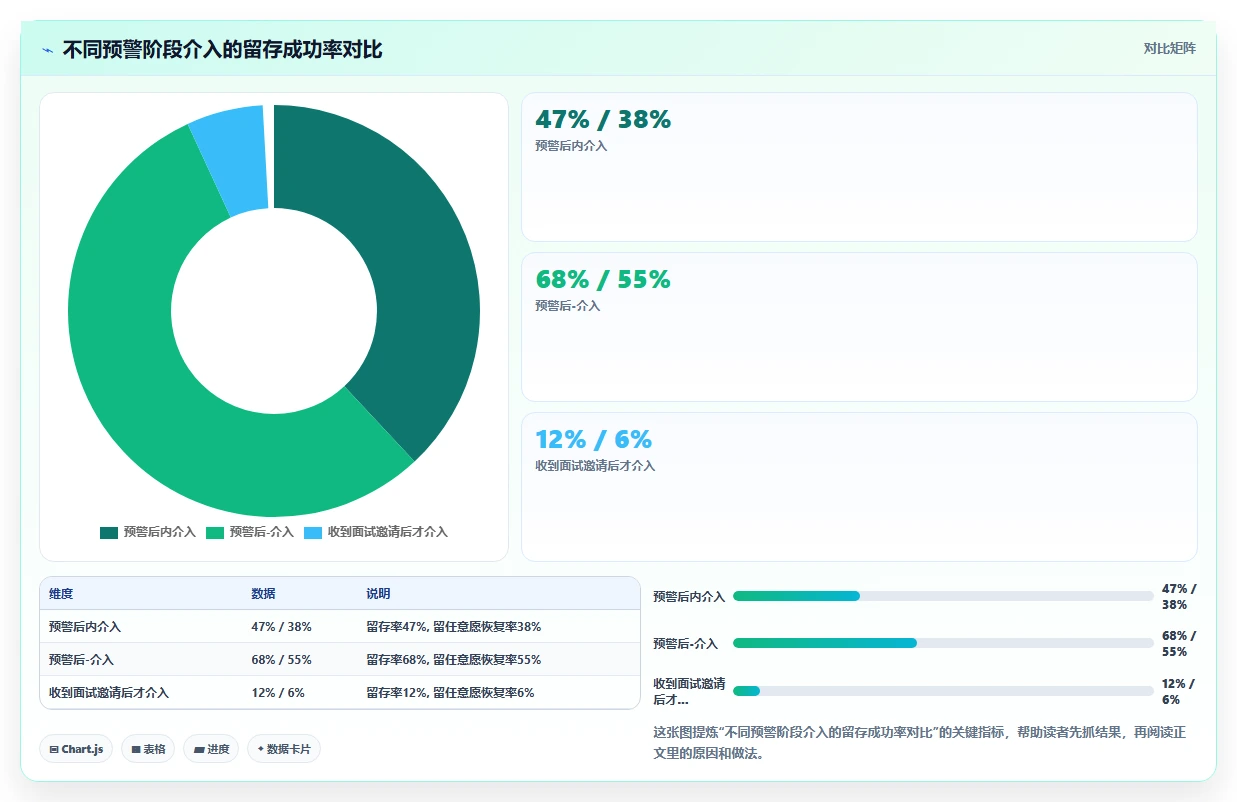
Task: Click the 数据 column header
Action: (264, 594)
